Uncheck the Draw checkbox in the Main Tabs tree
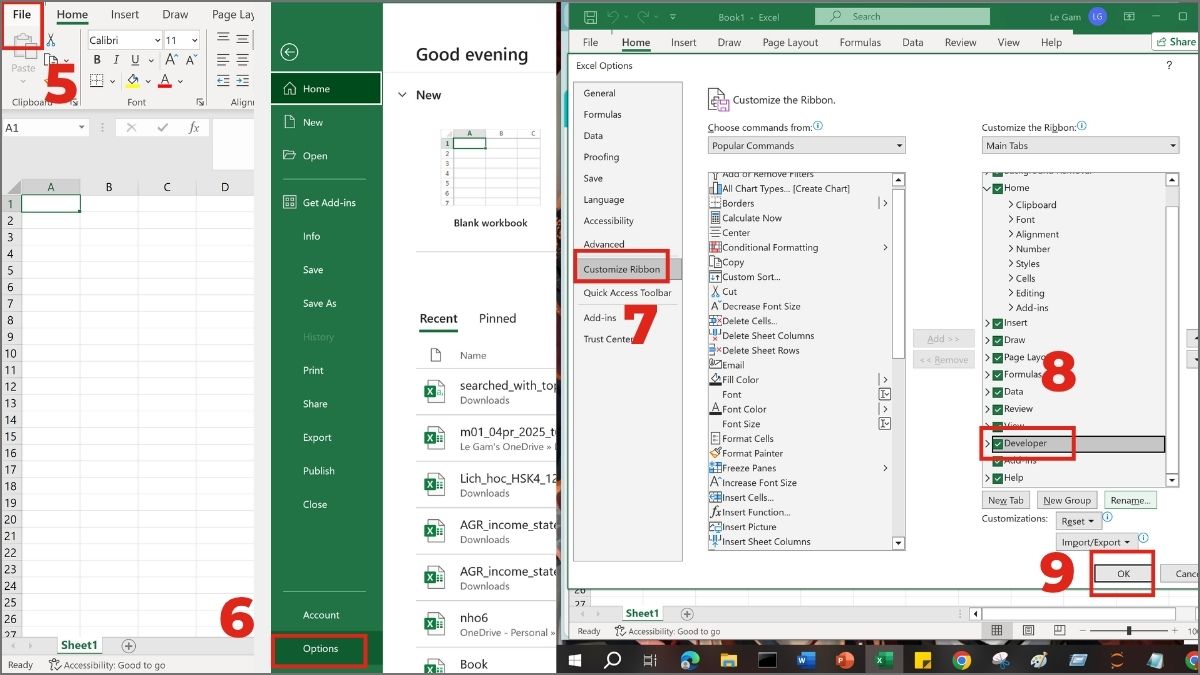Screen dimensions: 1200x675 coord(998,340)
